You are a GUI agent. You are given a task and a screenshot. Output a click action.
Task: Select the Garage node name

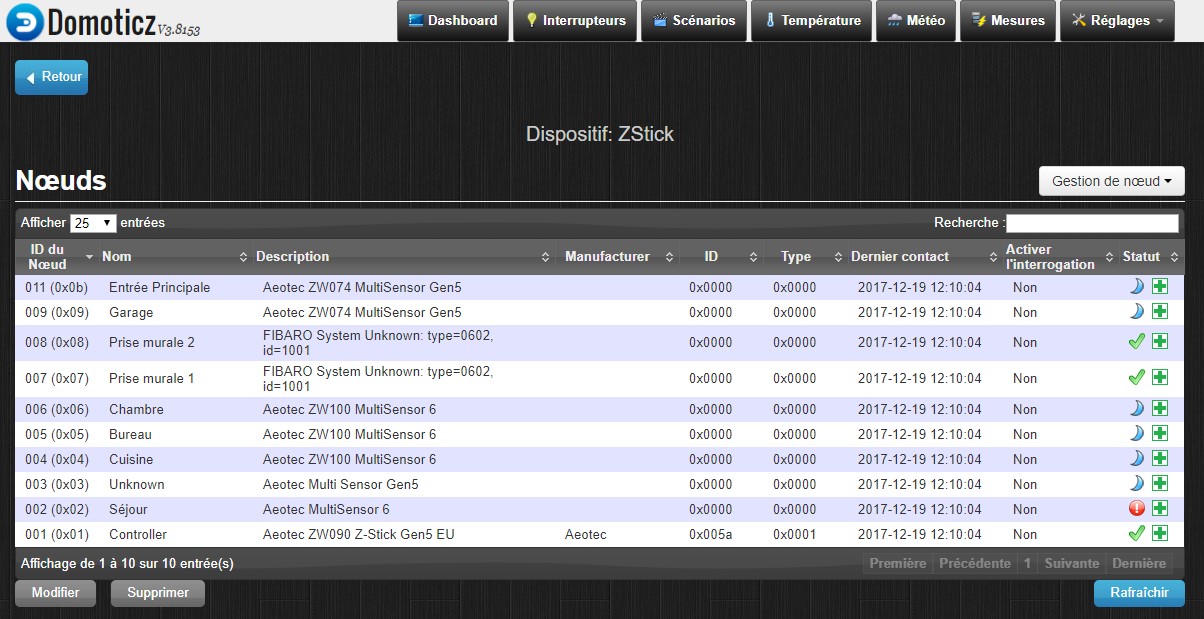click(131, 312)
